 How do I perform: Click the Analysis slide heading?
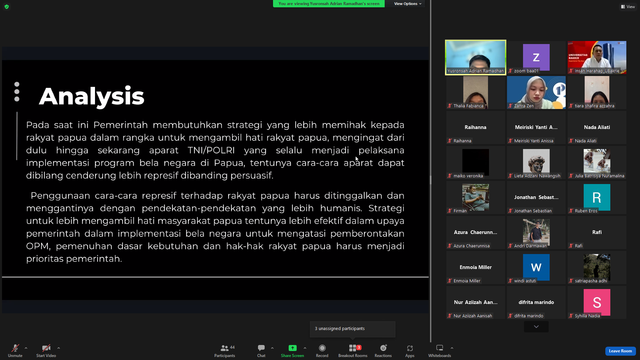click(91, 96)
